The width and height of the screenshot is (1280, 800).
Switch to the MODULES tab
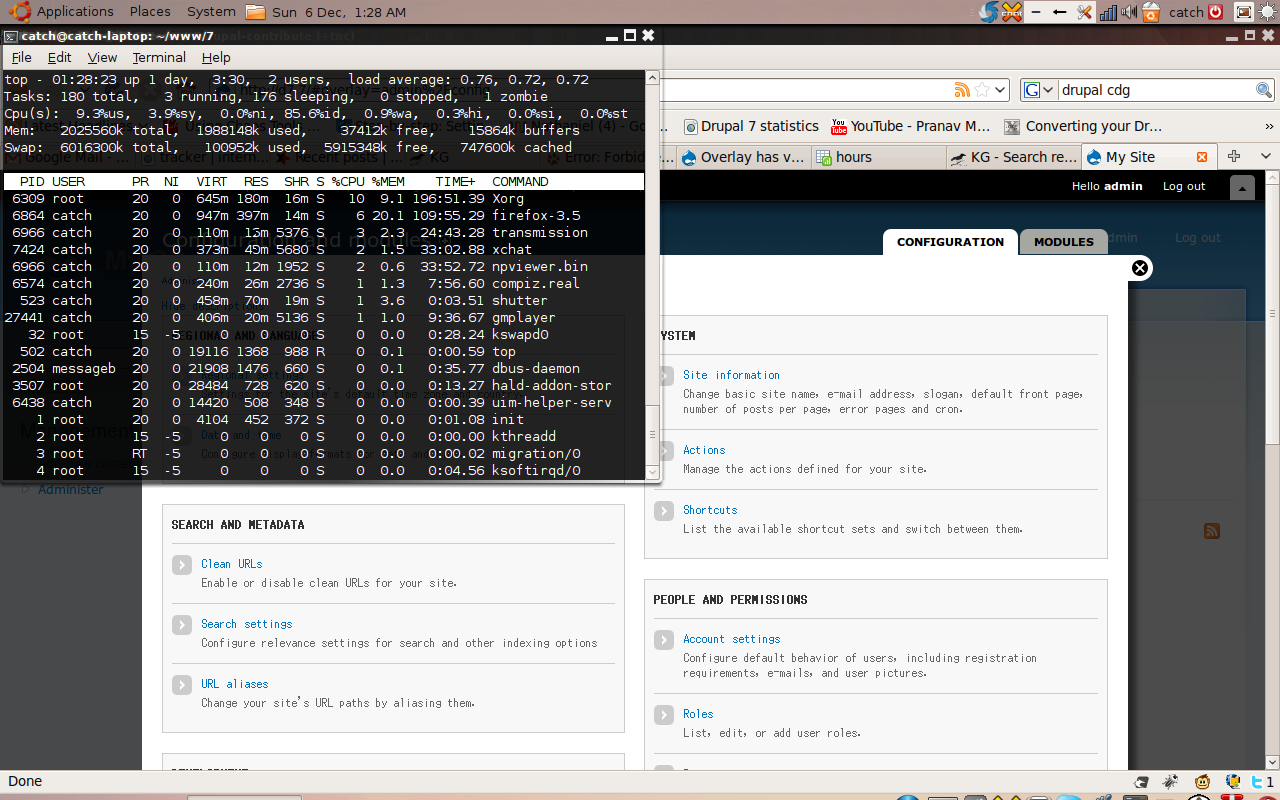click(x=1062, y=241)
